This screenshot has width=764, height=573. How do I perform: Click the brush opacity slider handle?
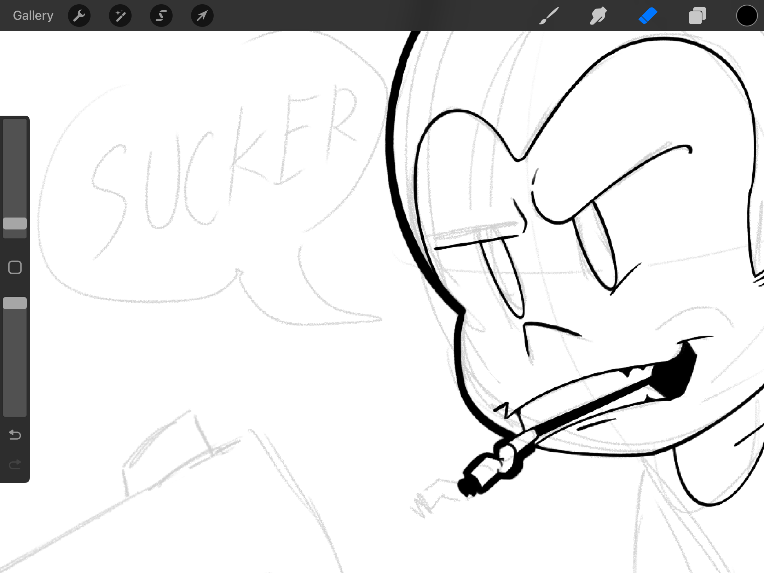click(15, 303)
